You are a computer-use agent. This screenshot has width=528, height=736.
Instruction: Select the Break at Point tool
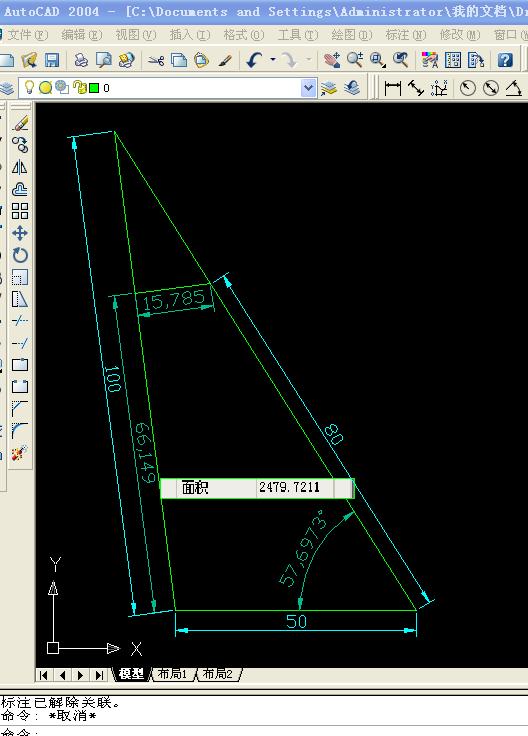click(x=20, y=365)
